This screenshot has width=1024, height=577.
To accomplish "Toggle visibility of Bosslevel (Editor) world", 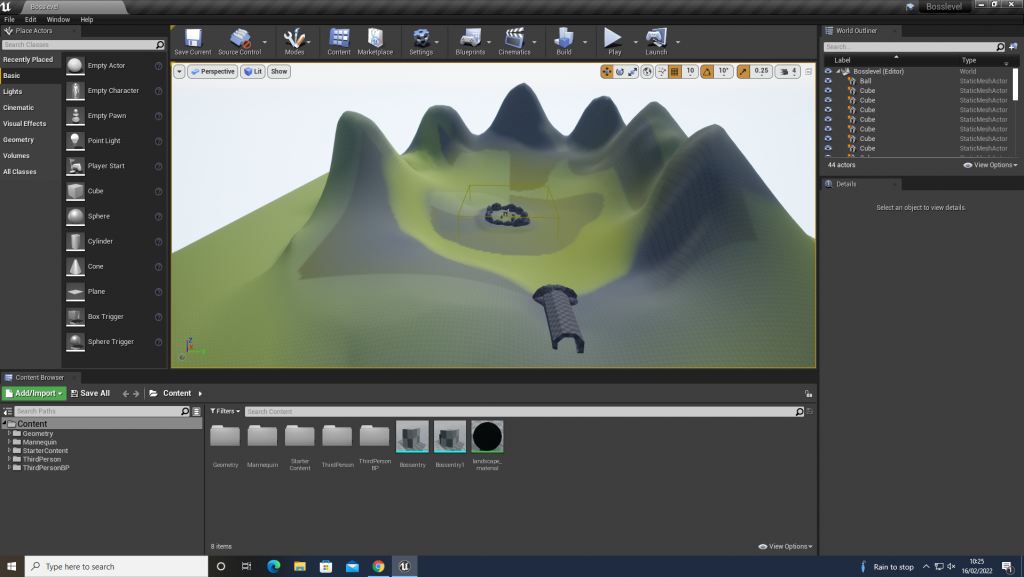I will pos(828,71).
